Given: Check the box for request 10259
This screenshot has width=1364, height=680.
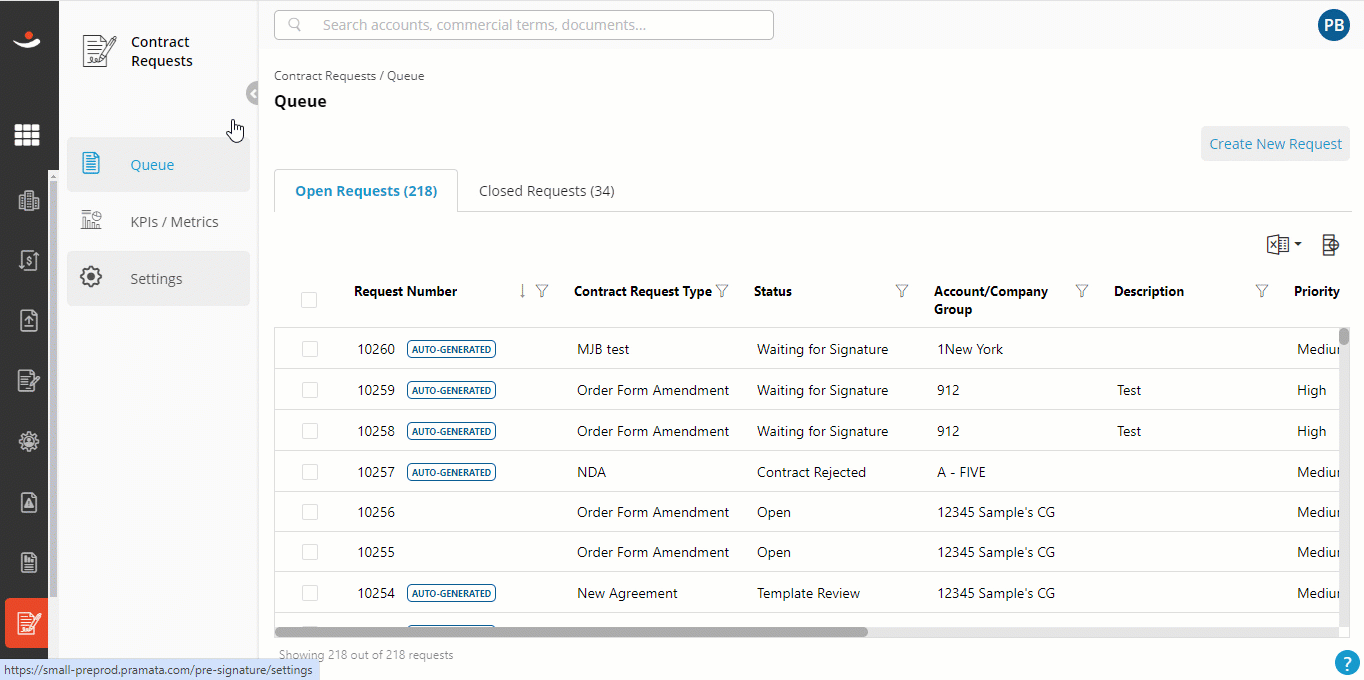Looking at the screenshot, I should (x=310, y=390).
